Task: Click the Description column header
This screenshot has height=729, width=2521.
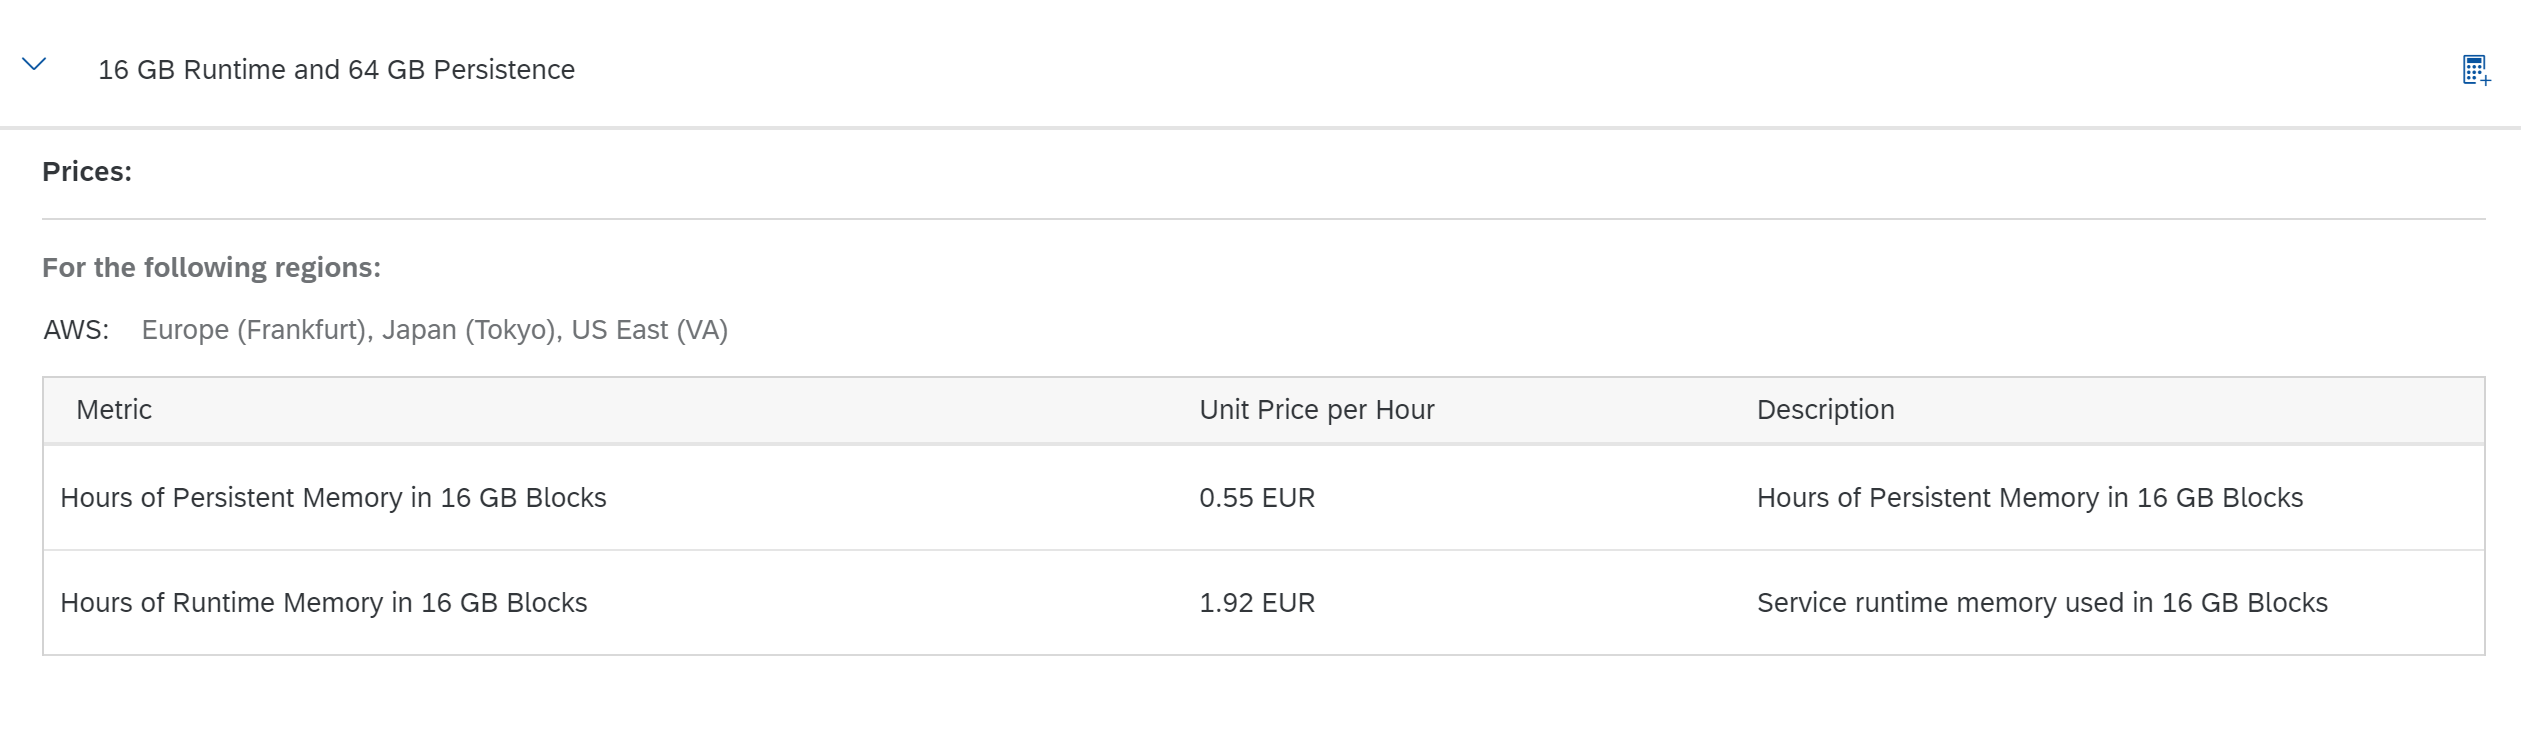Action: click(x=1826, y=410)
